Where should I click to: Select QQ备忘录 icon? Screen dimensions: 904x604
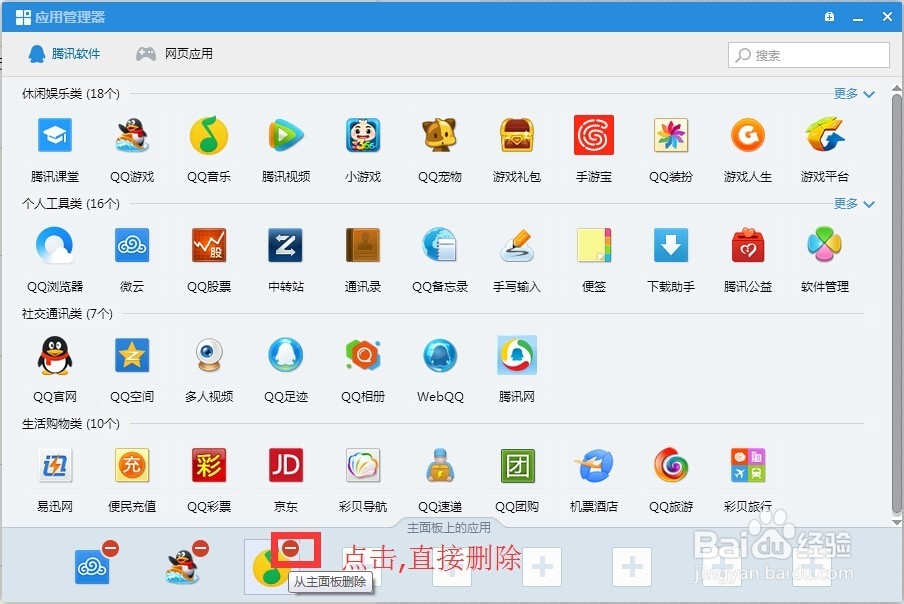[440, 246]
